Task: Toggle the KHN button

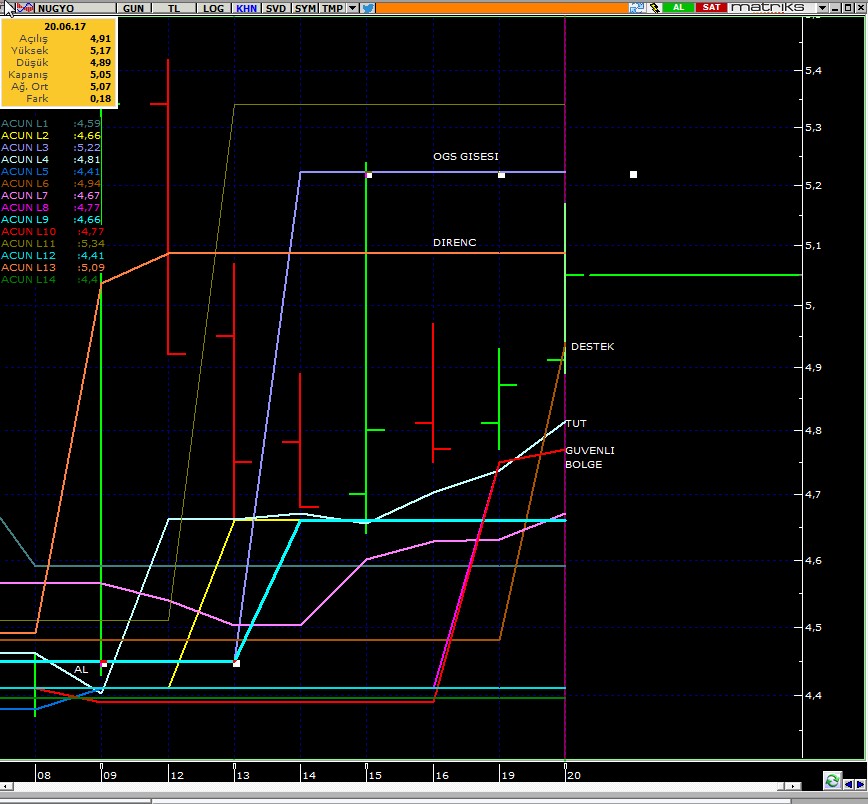Action: pyautogui.click(x=246, y=8)
